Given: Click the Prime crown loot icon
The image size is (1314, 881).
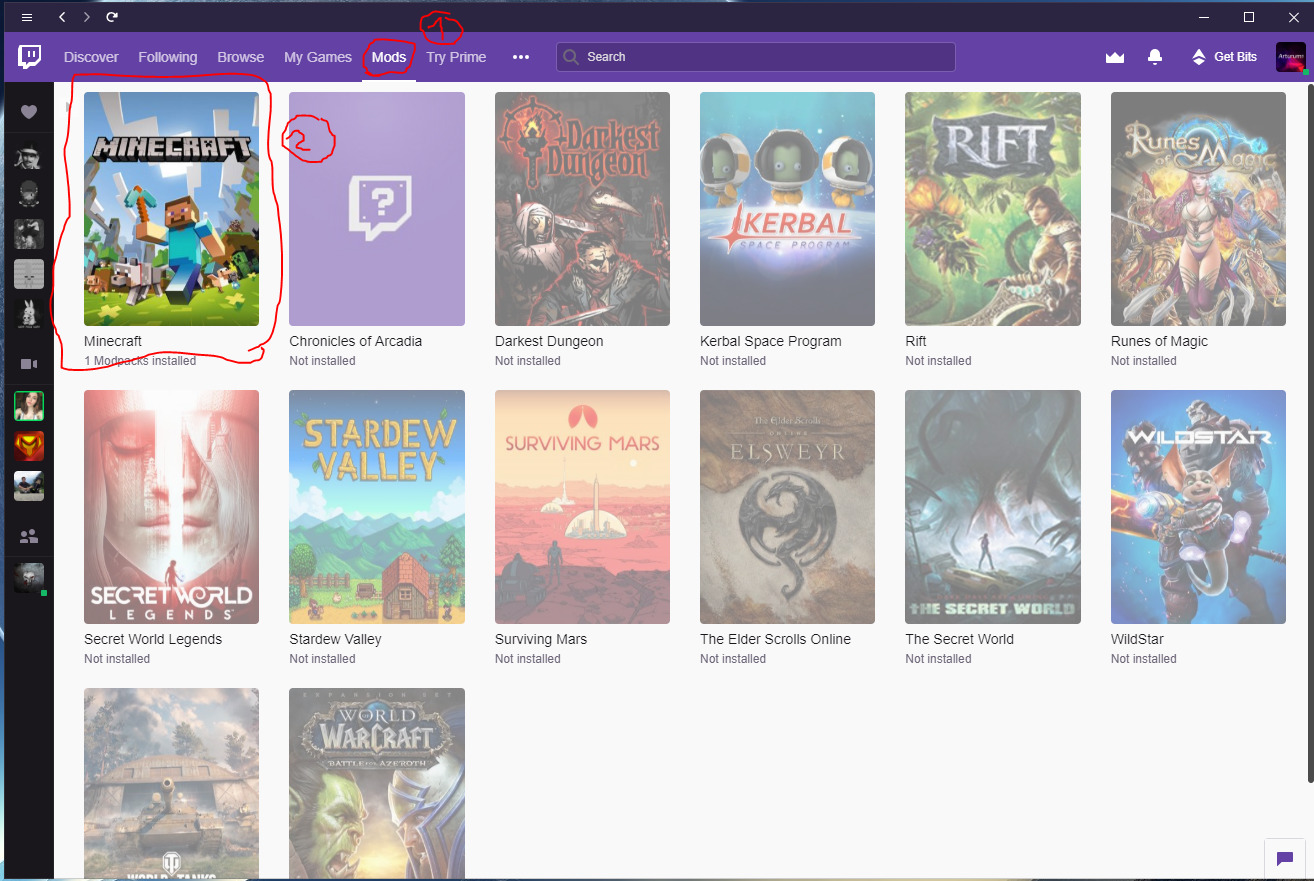Looking at the screenshot, I should [1115, 57].
